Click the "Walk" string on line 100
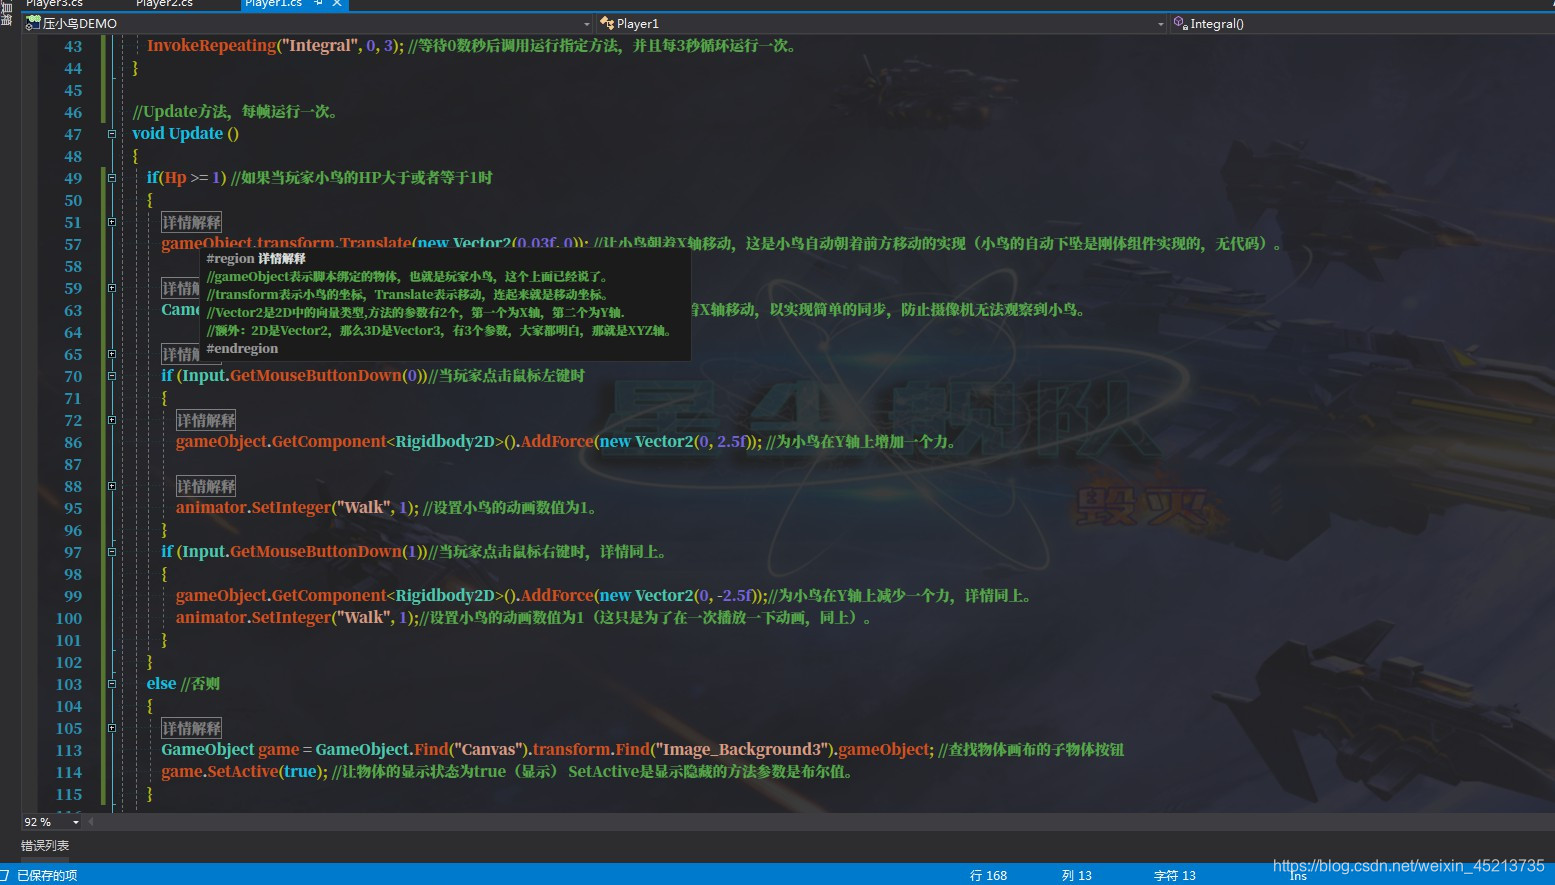 [x=363, y=618]
